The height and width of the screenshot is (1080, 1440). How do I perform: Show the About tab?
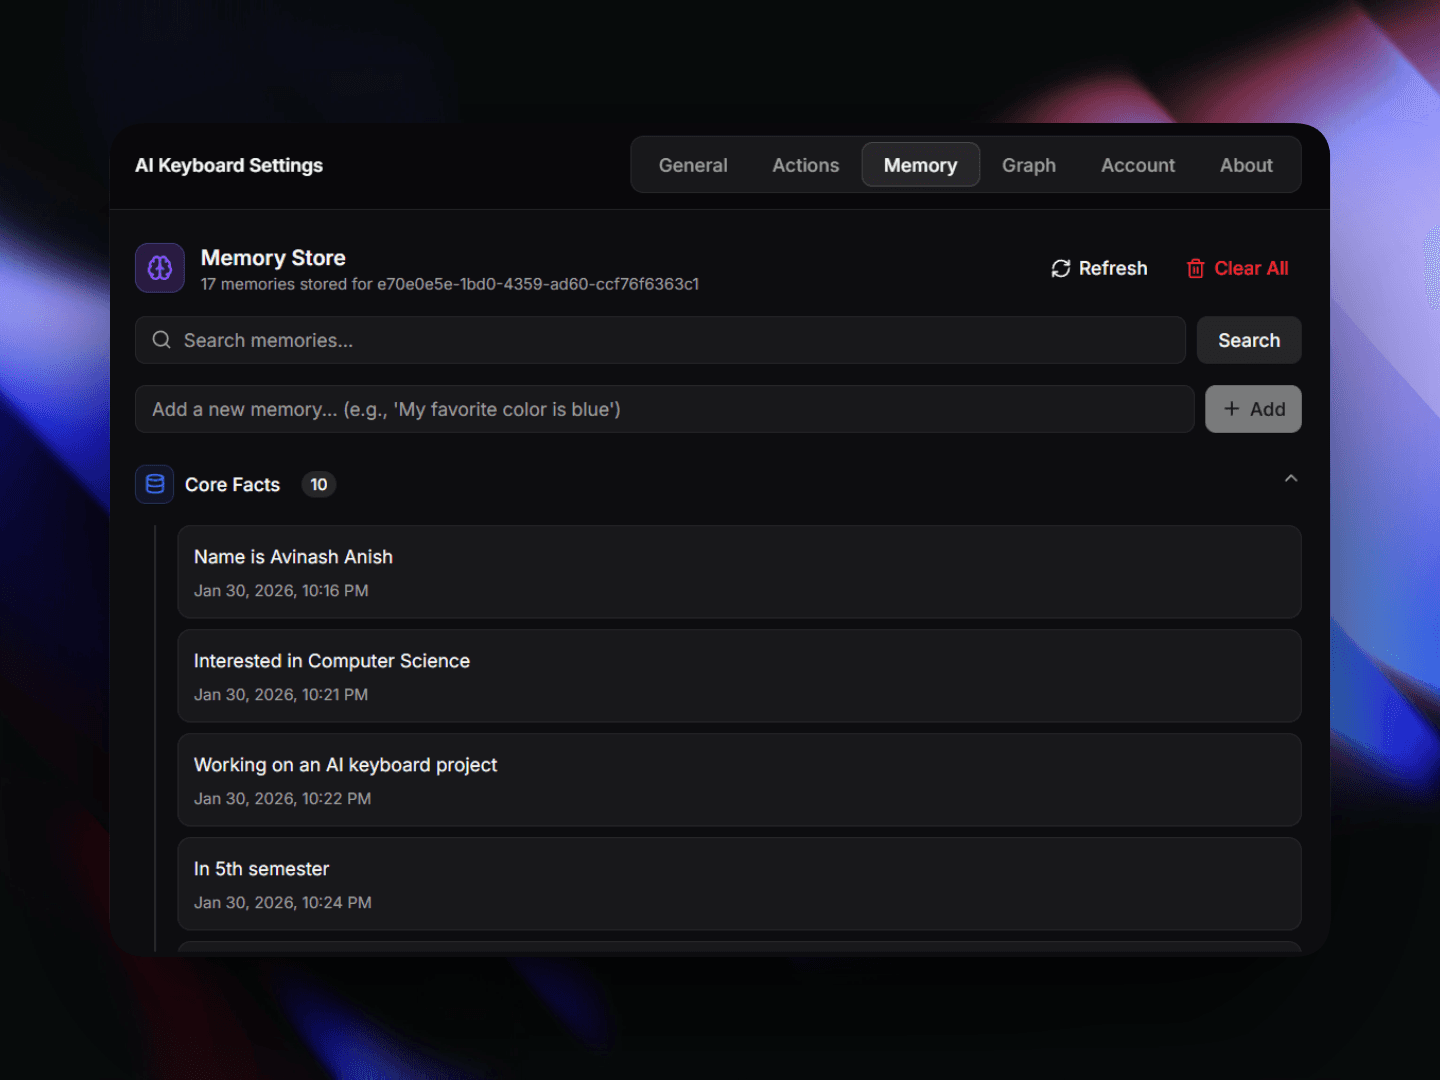coord(1245,165)
